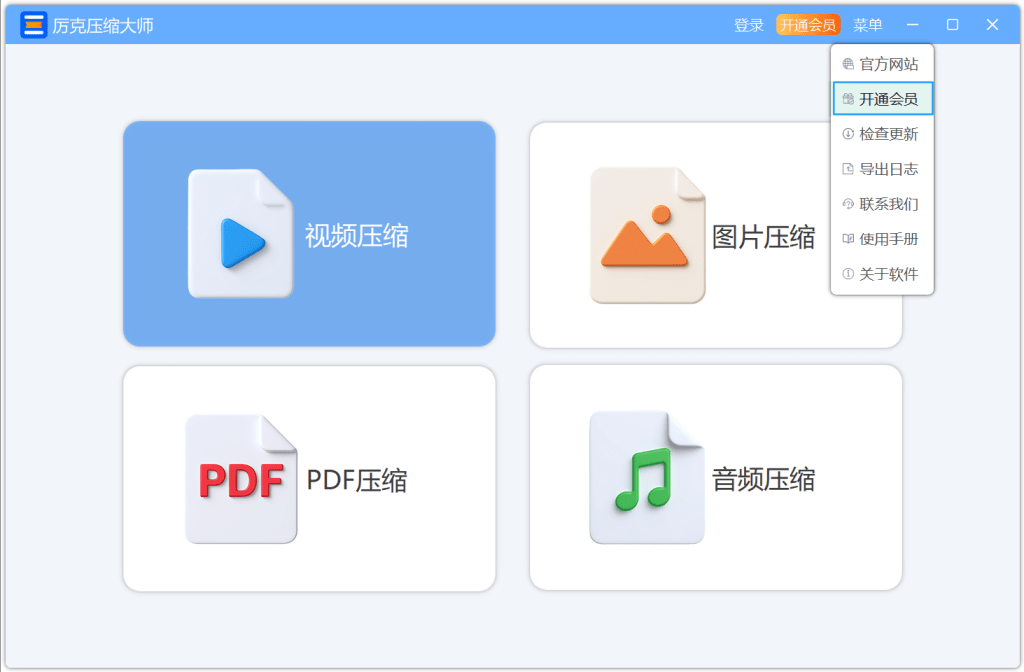Click the info icon beside 关于软件

pyautogui.click(x=848, y=274)
